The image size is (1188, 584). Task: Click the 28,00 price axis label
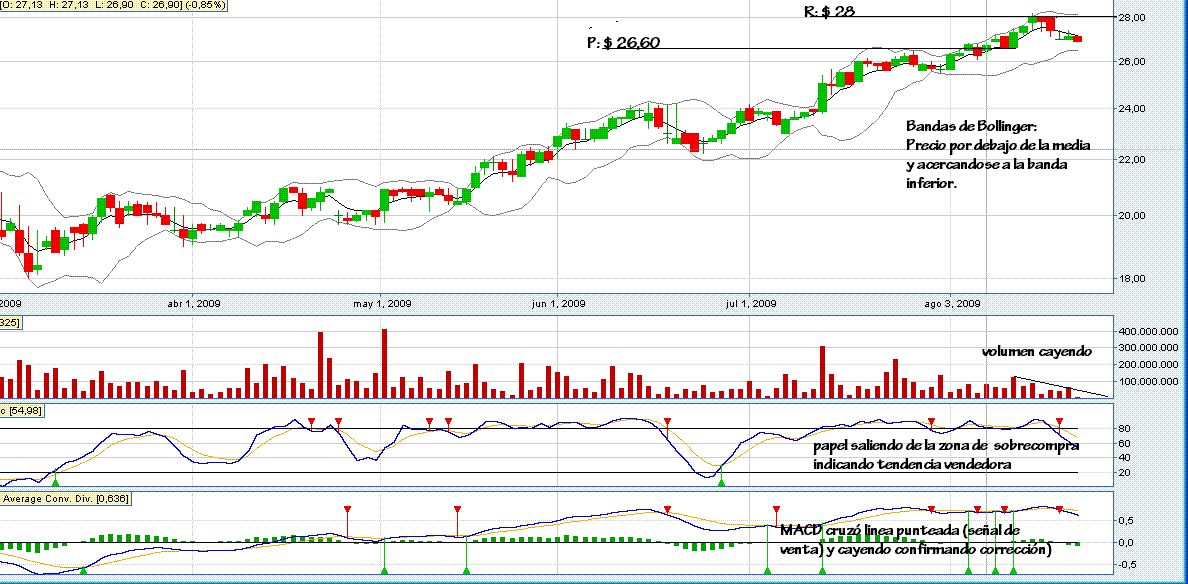click(1133, 18)
